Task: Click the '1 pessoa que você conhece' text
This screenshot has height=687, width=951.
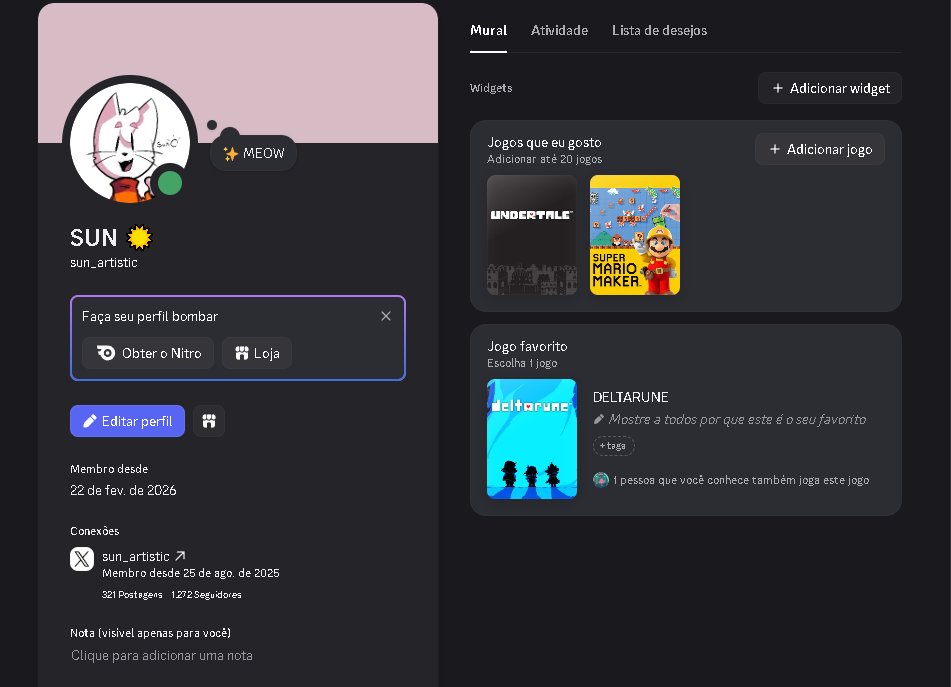Action: tap(741, 480)
